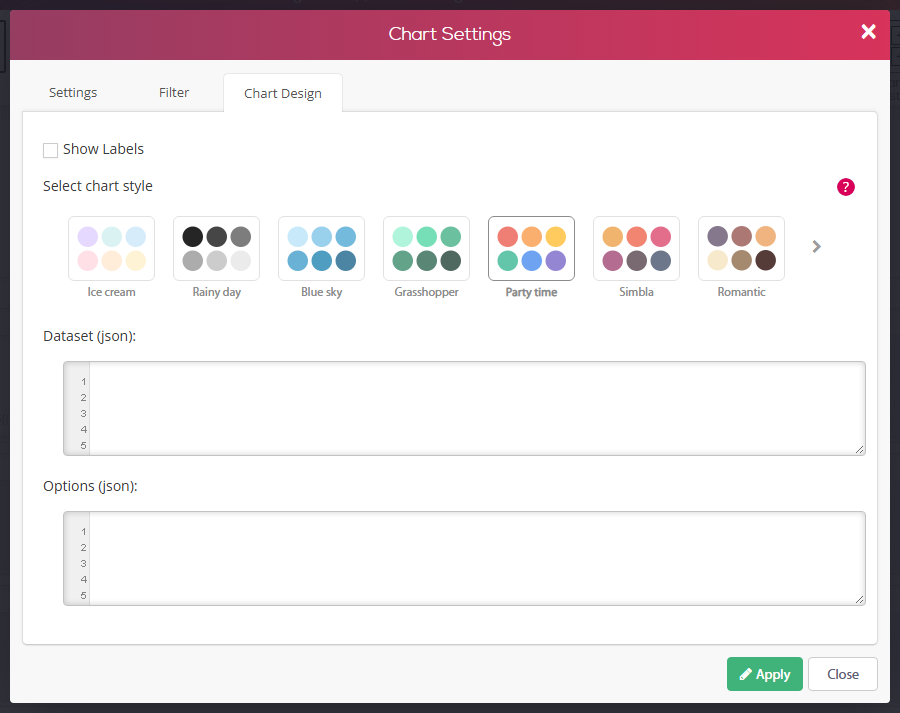Image resolution: width=900 pixels, height=713 pixels.
Task: Grab the Options editor resize handle
Action: pos(859,599)
